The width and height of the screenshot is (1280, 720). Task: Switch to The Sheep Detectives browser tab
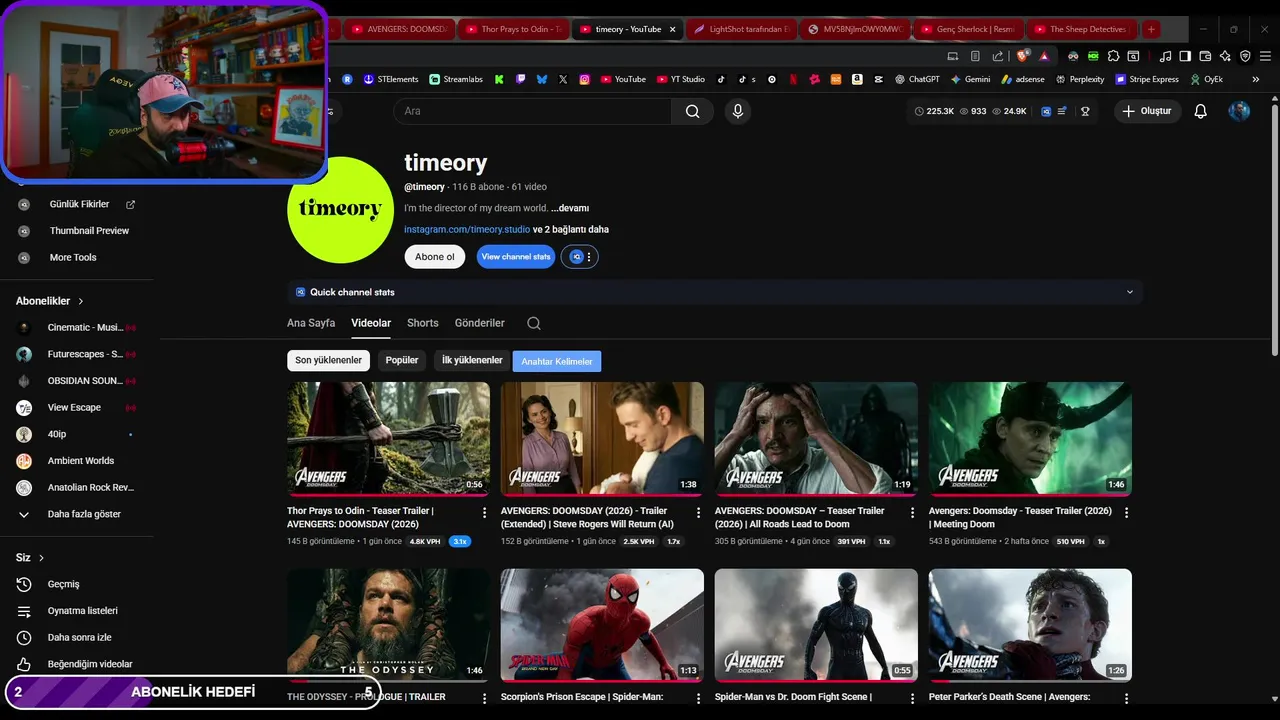[x=1080, y=29]
